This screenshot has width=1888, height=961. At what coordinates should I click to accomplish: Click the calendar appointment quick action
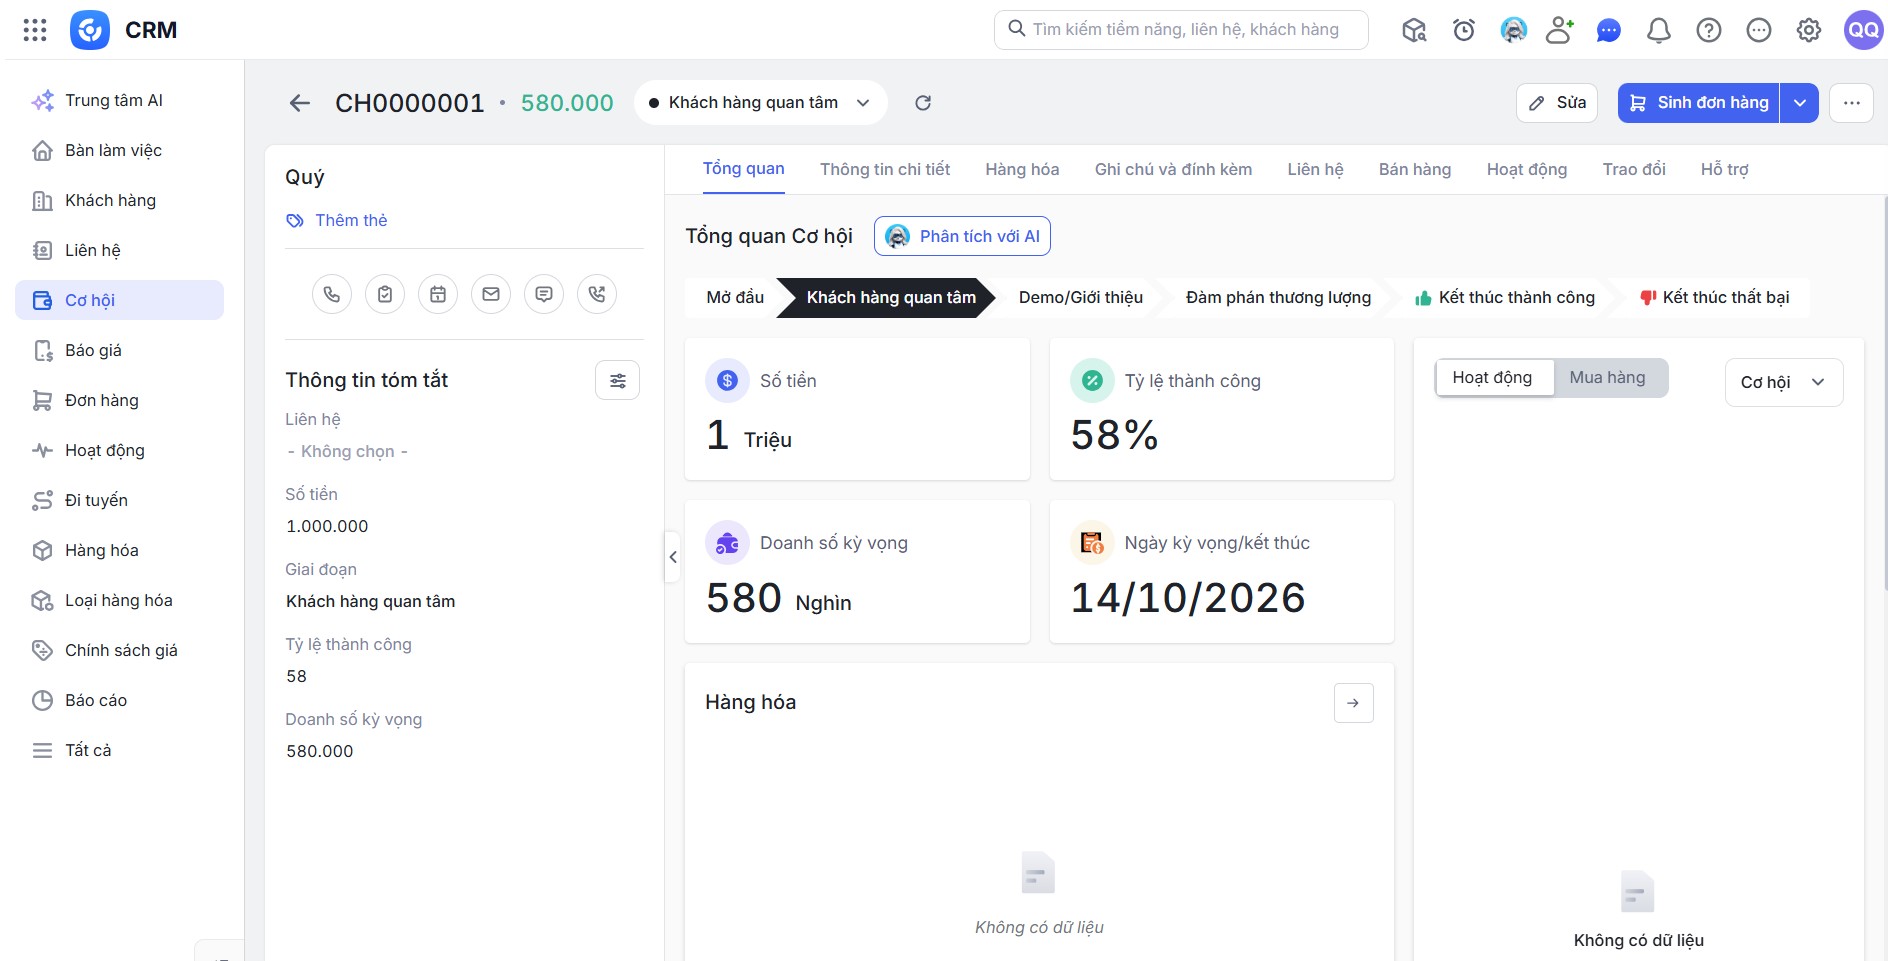click(438, 294)
